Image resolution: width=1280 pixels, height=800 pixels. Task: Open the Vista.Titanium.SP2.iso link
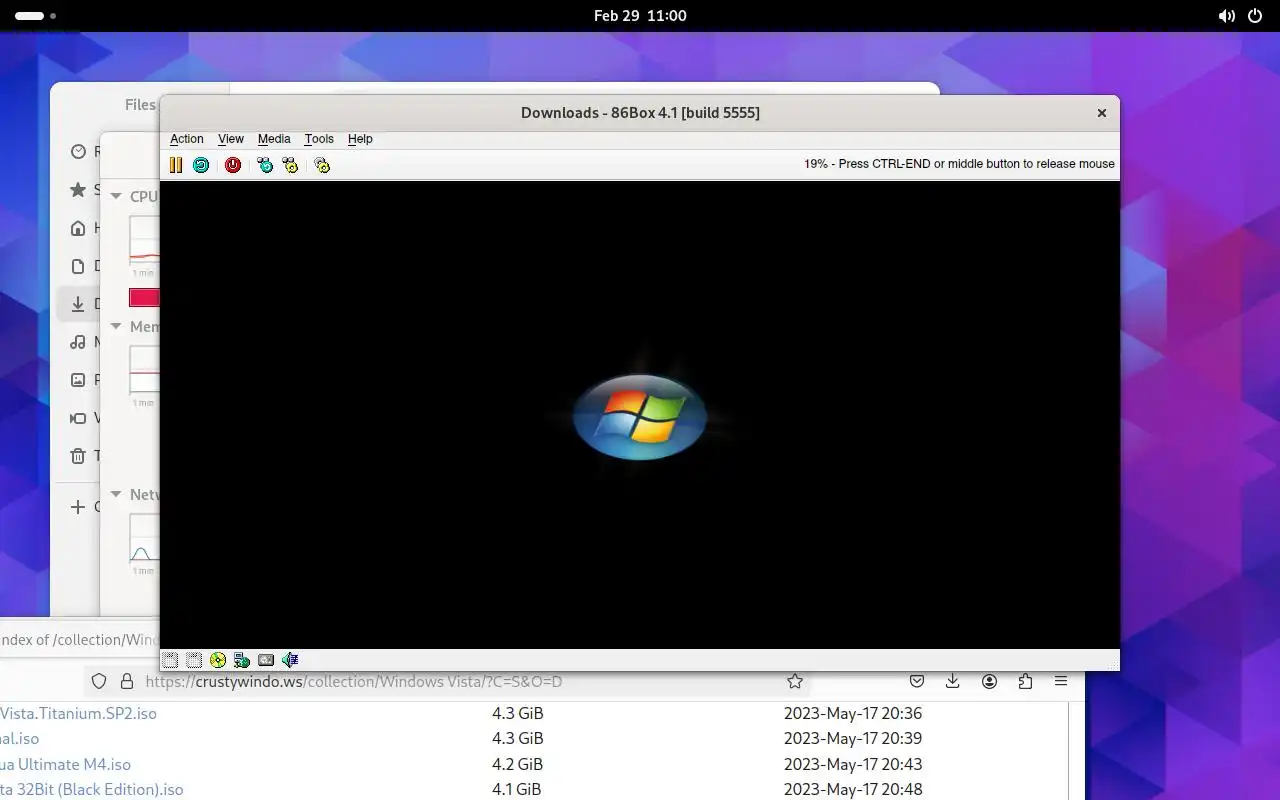[x=78, y=714]
